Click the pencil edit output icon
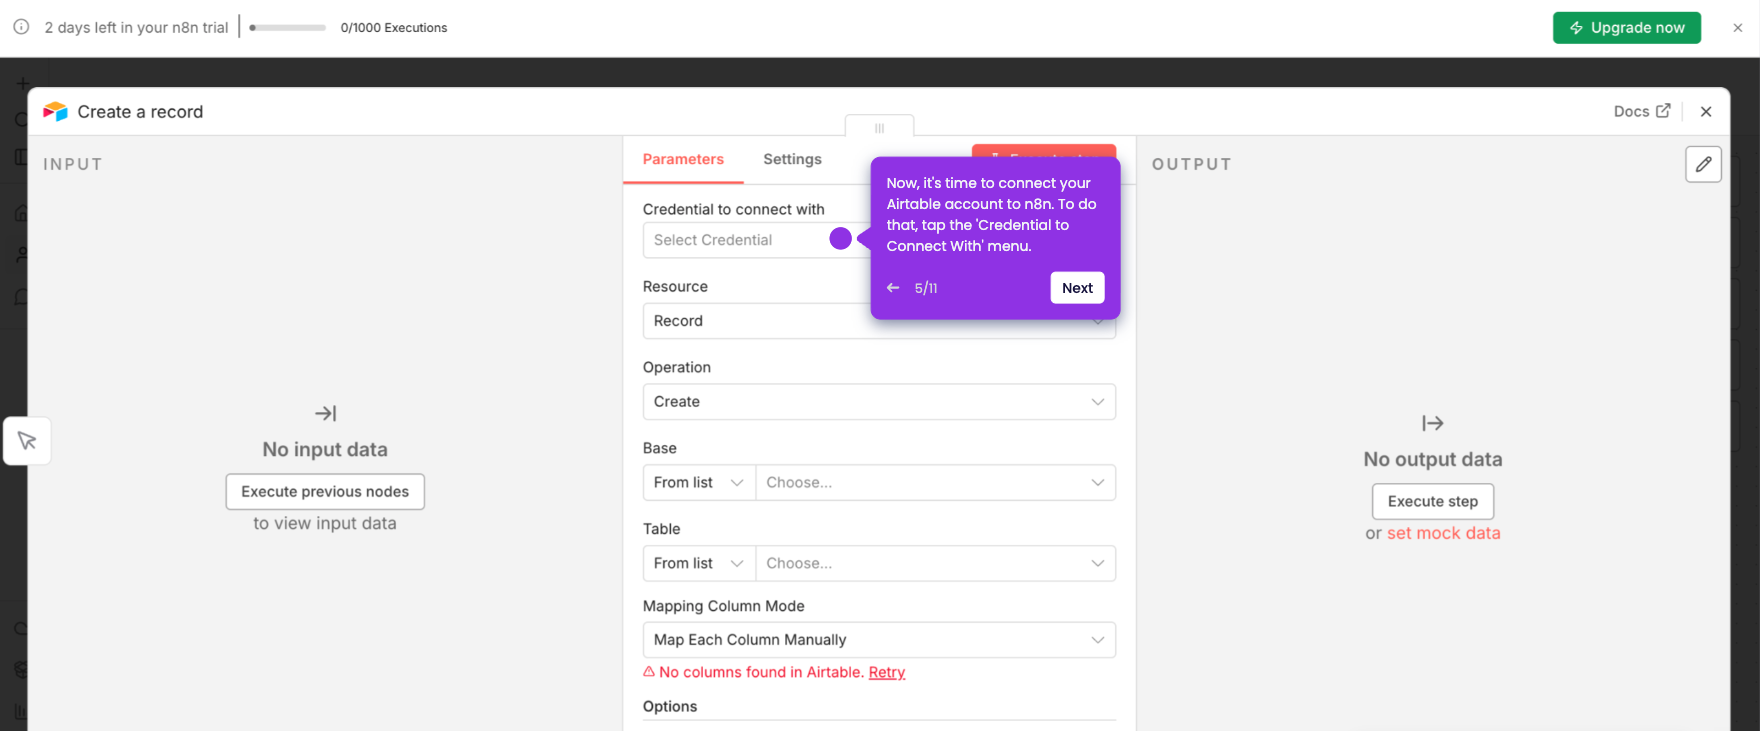1760x731 pixels. pyautogui.click(x=1703, y=164)
